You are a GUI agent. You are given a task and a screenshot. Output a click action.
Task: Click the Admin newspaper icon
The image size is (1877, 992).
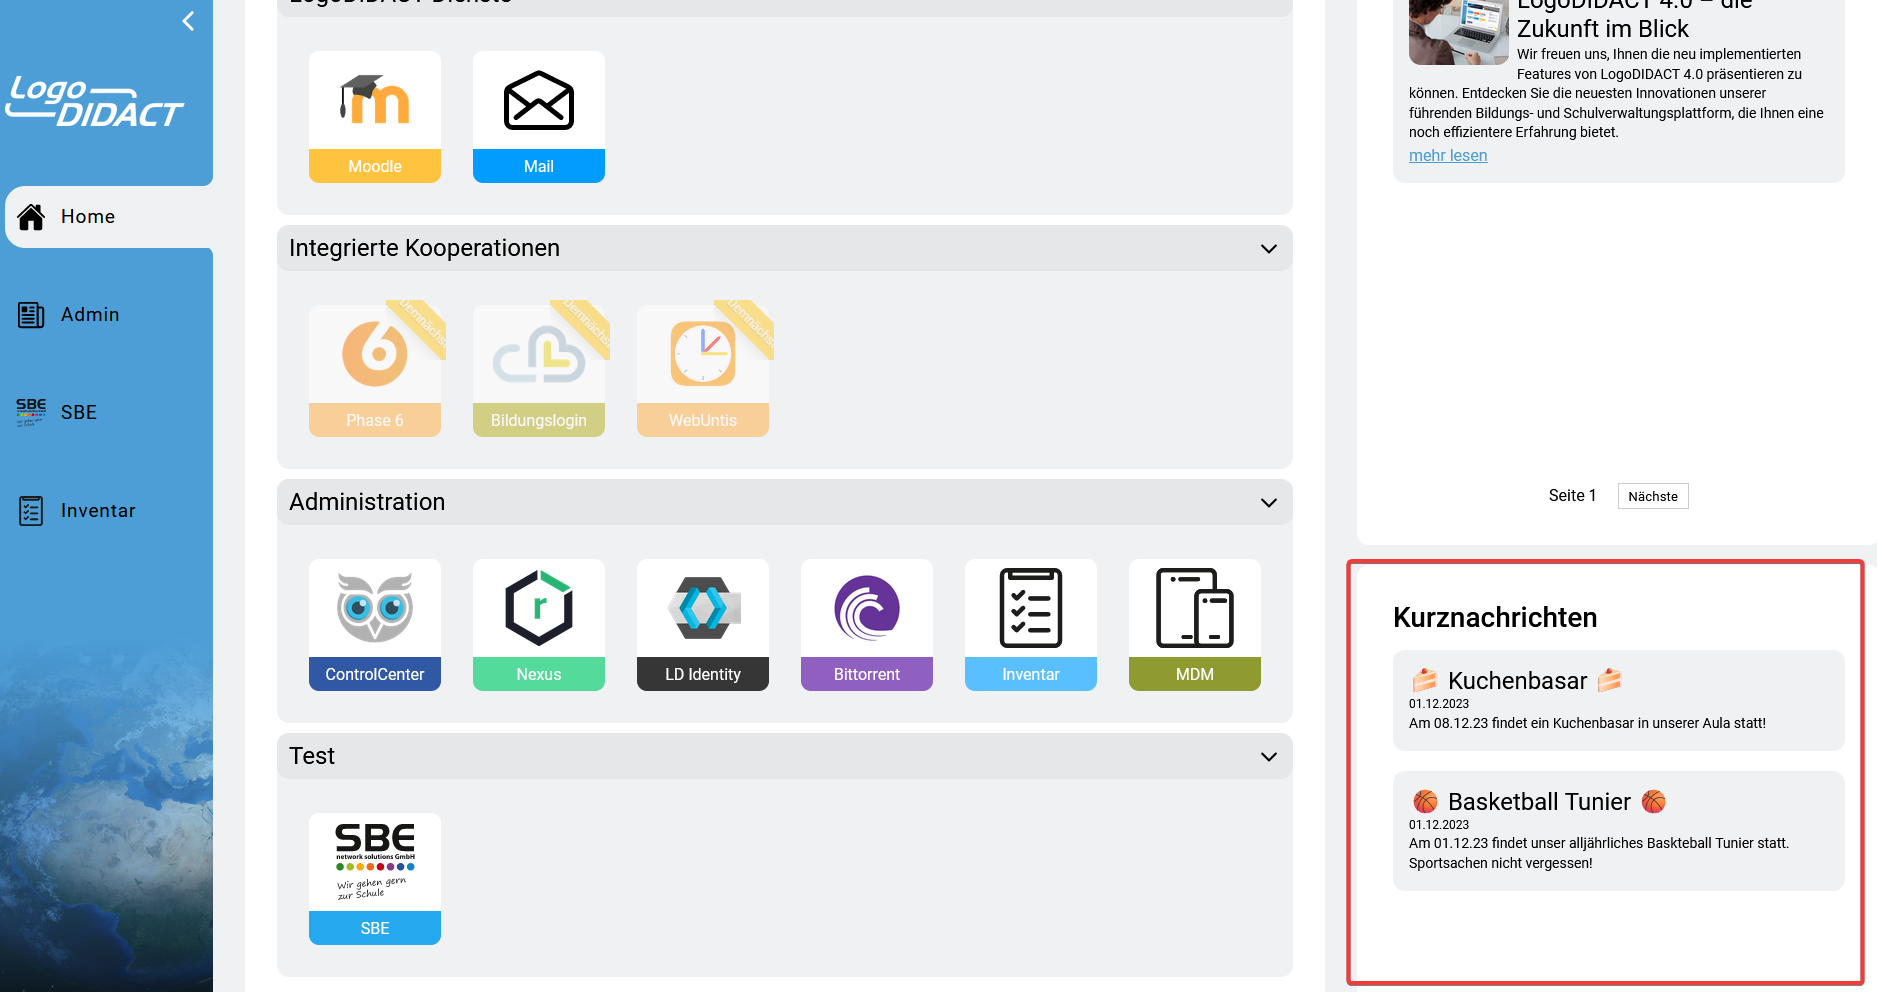31,315
